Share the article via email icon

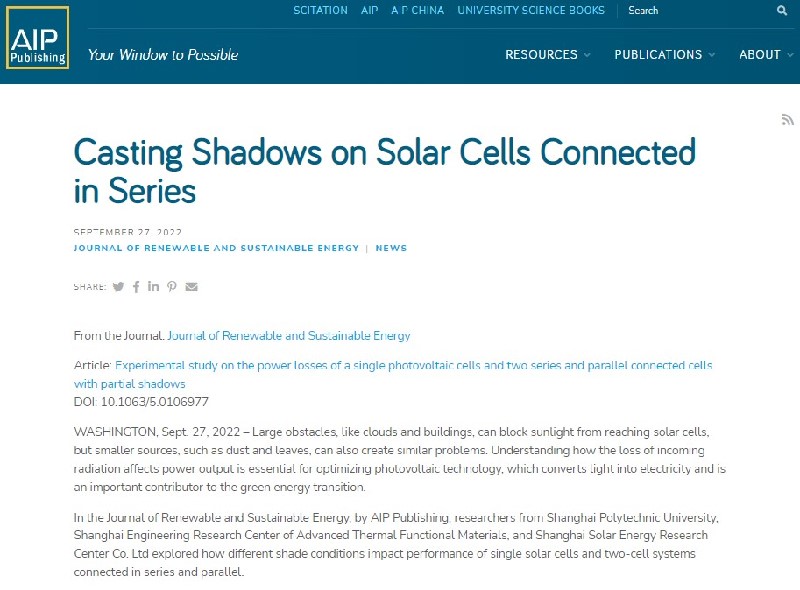[191, 287]
